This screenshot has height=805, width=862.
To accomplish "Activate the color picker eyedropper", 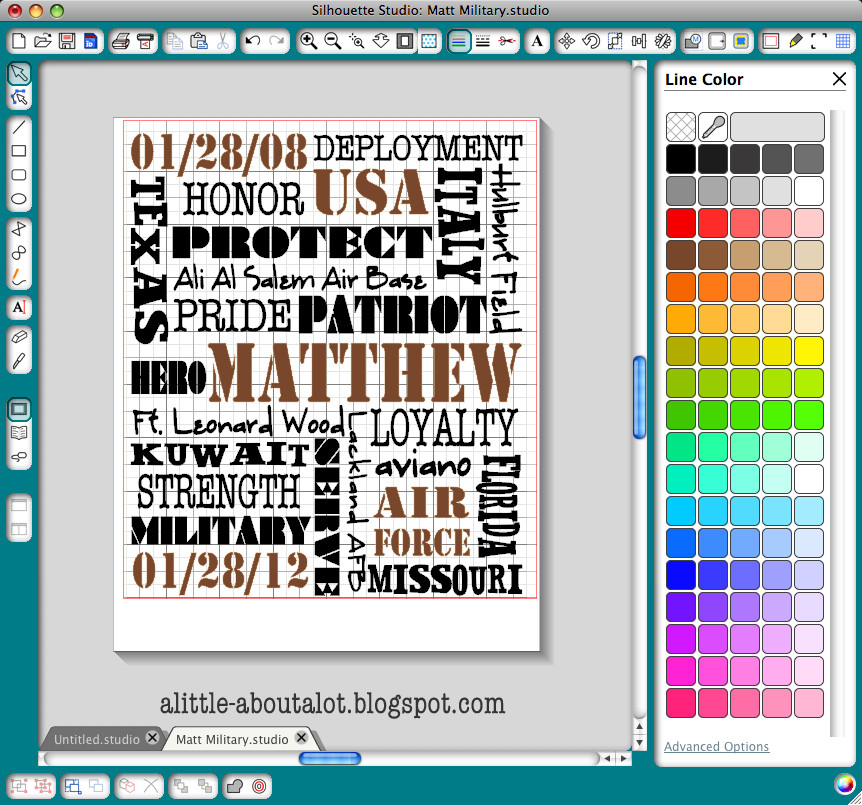I will click(x=713, y=127).
